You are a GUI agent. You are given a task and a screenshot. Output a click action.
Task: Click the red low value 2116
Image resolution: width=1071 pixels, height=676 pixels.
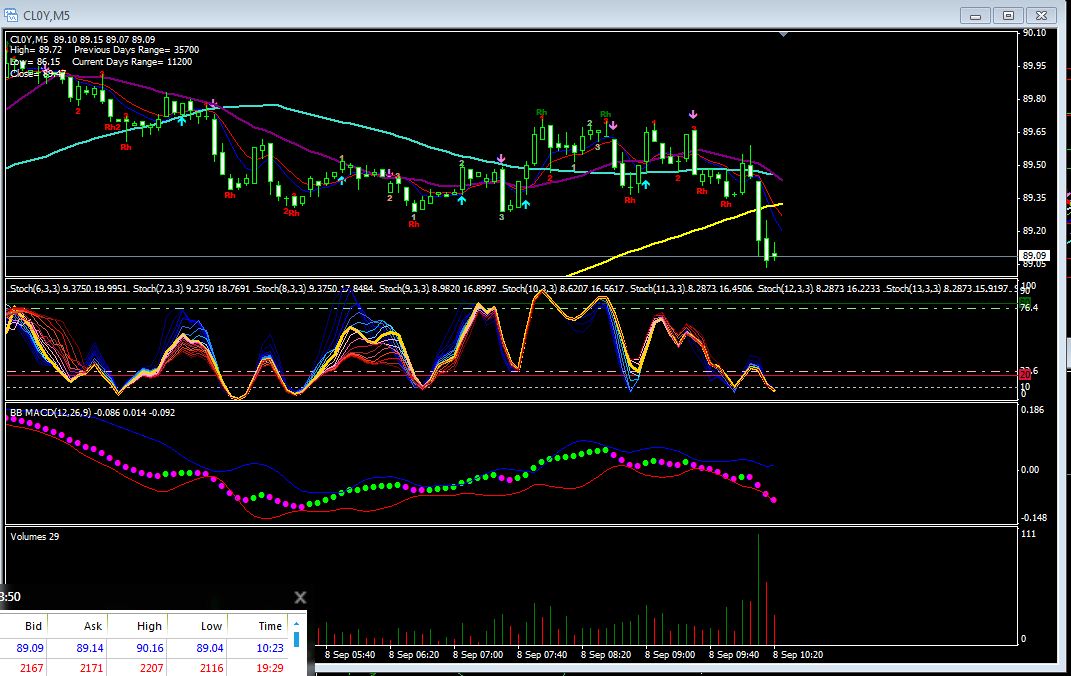click(212, 668)
